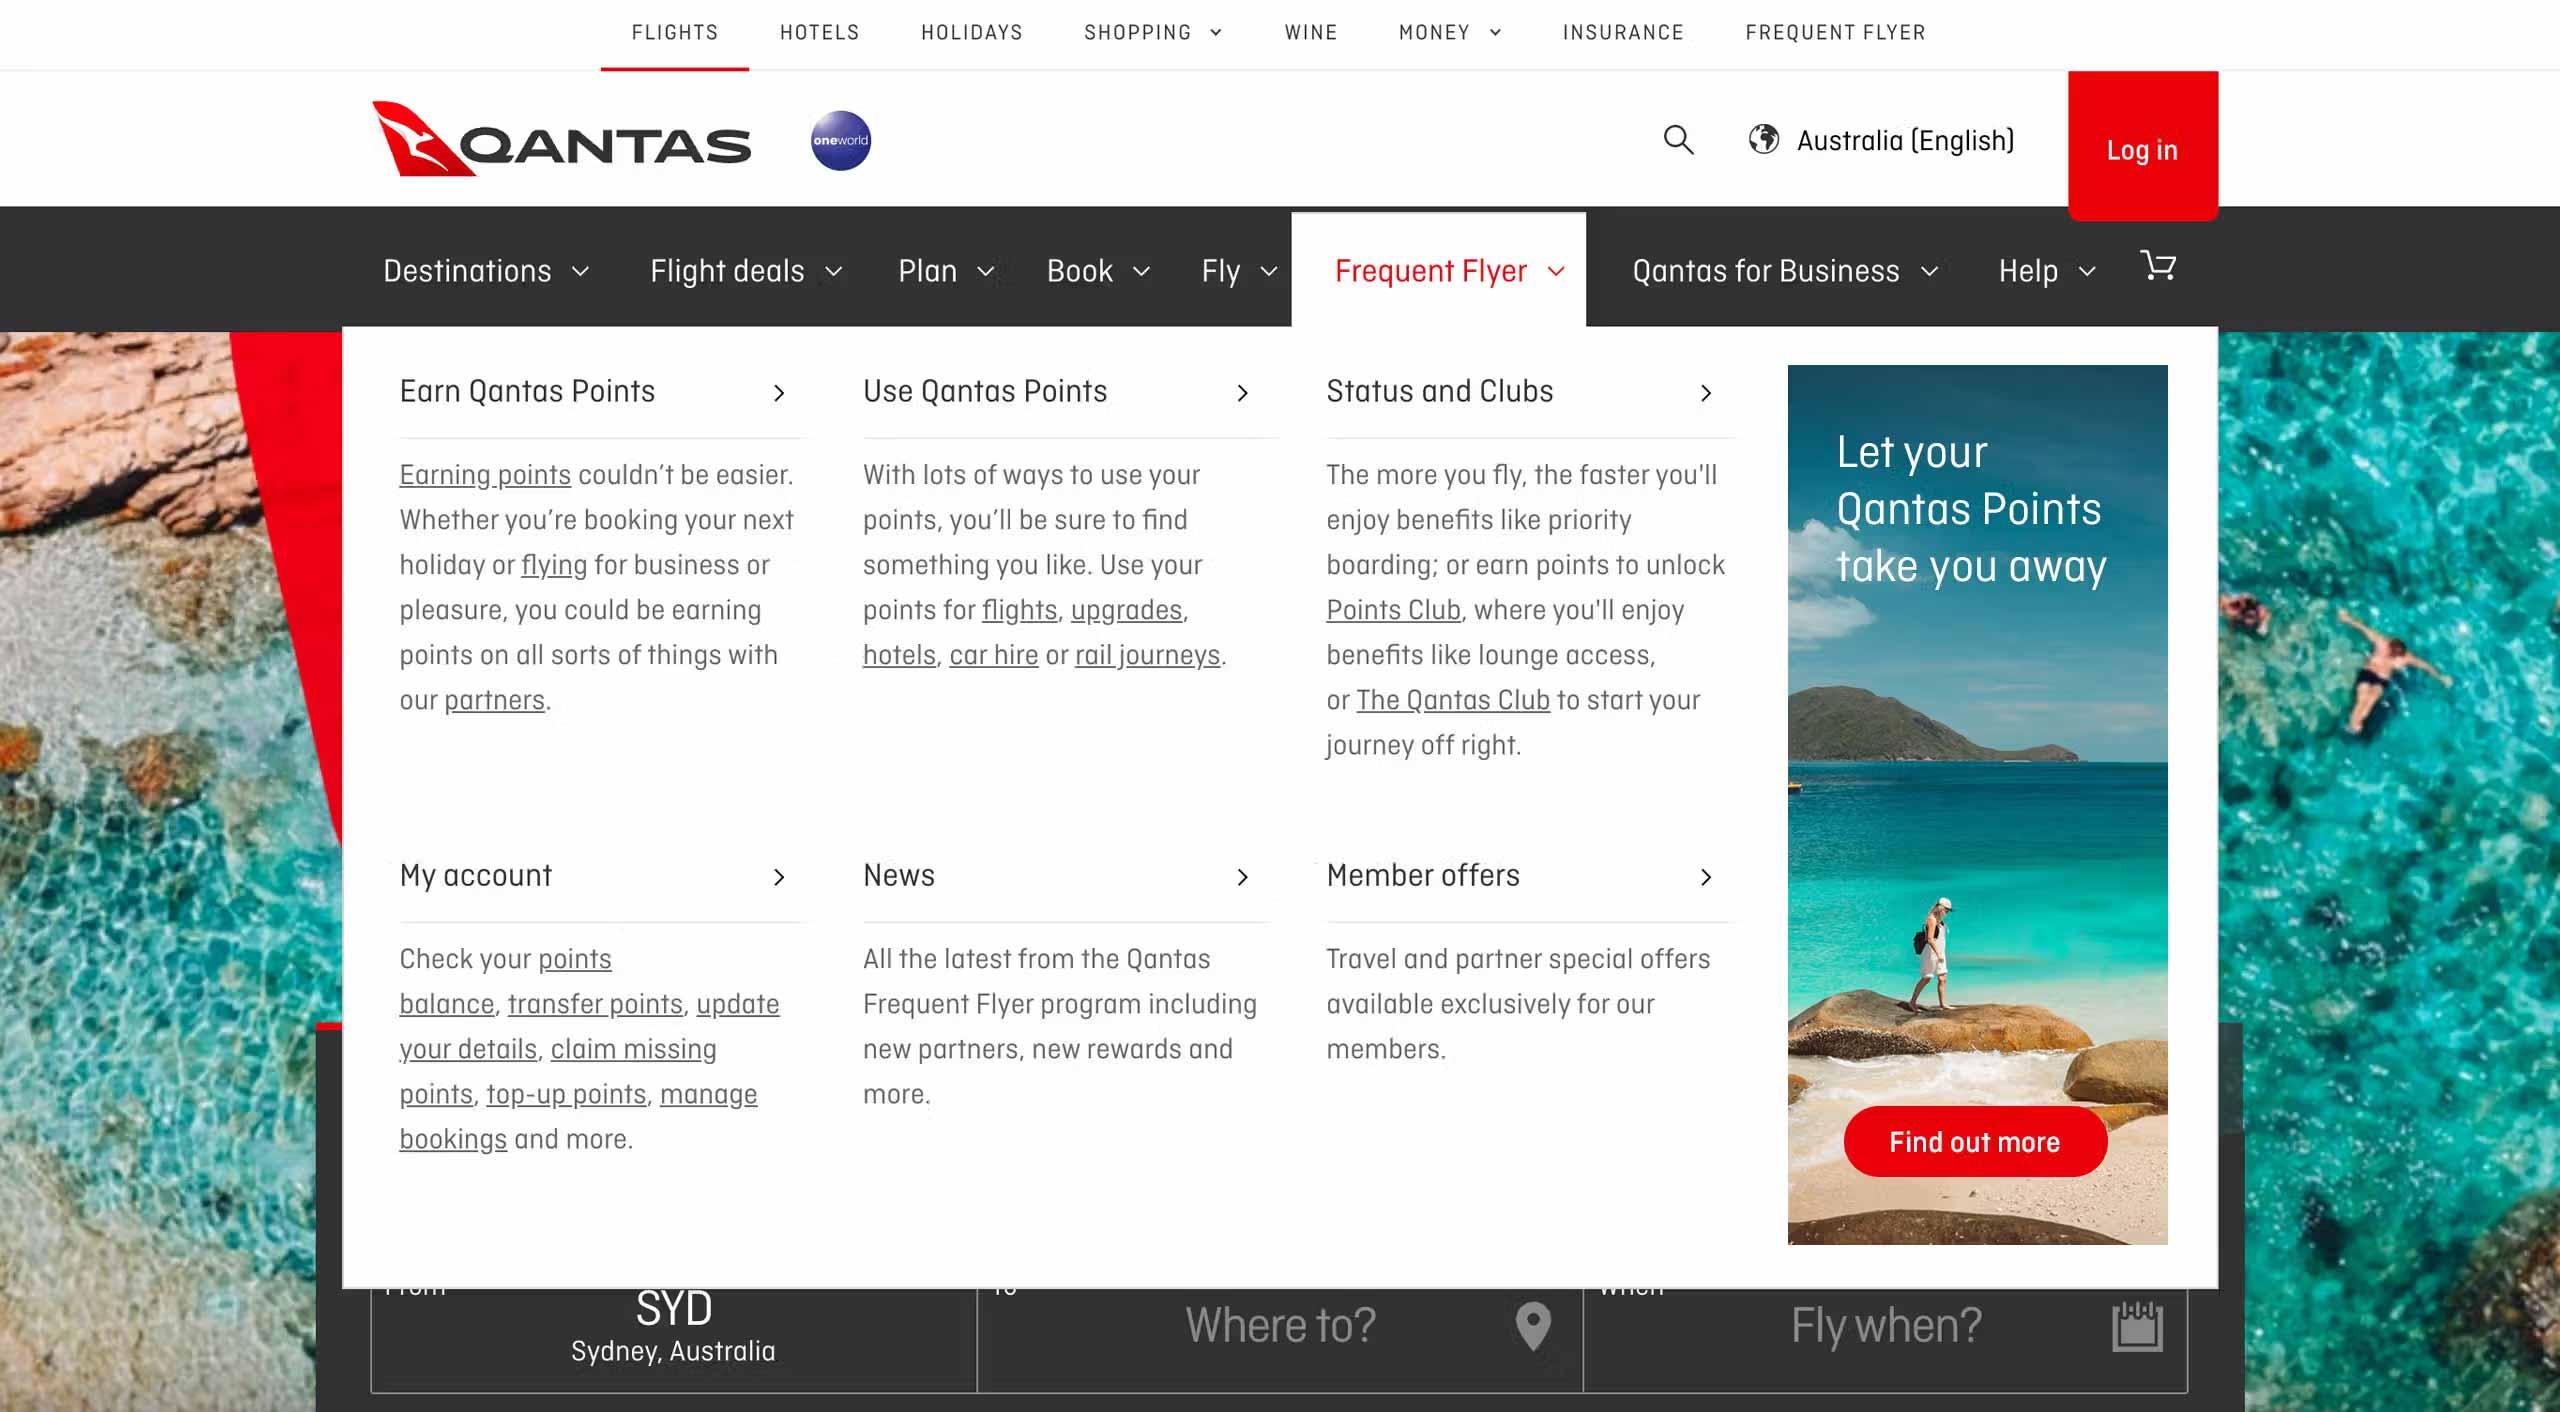Click the upgrades link
2560x1412 pixels.
1126,610
